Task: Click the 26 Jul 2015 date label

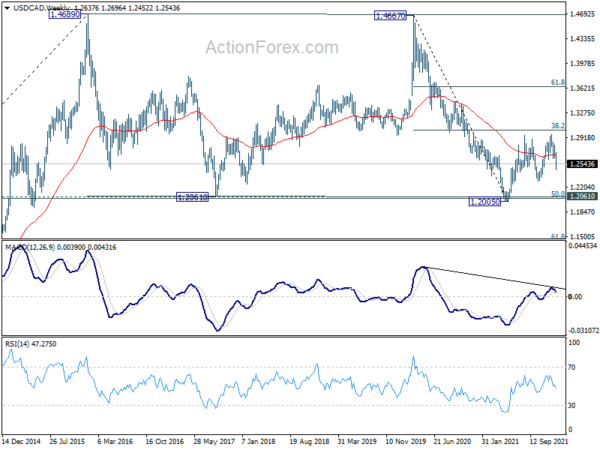Action: pyautogui.click(x=67, y=441)
